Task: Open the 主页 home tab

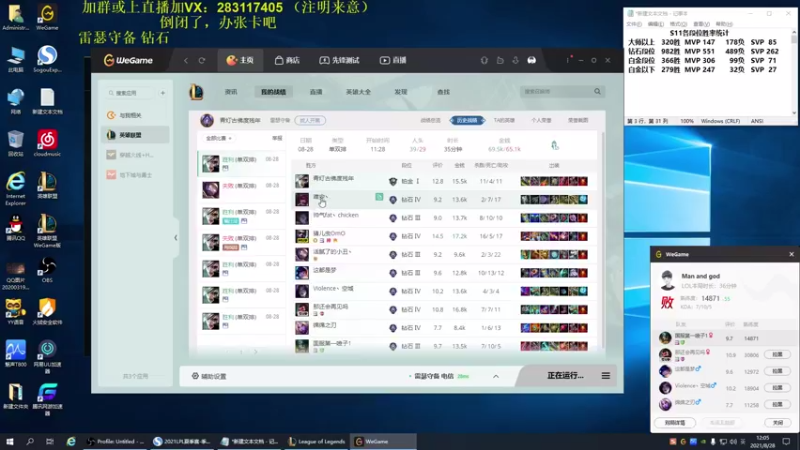Action: click(240, 60)
